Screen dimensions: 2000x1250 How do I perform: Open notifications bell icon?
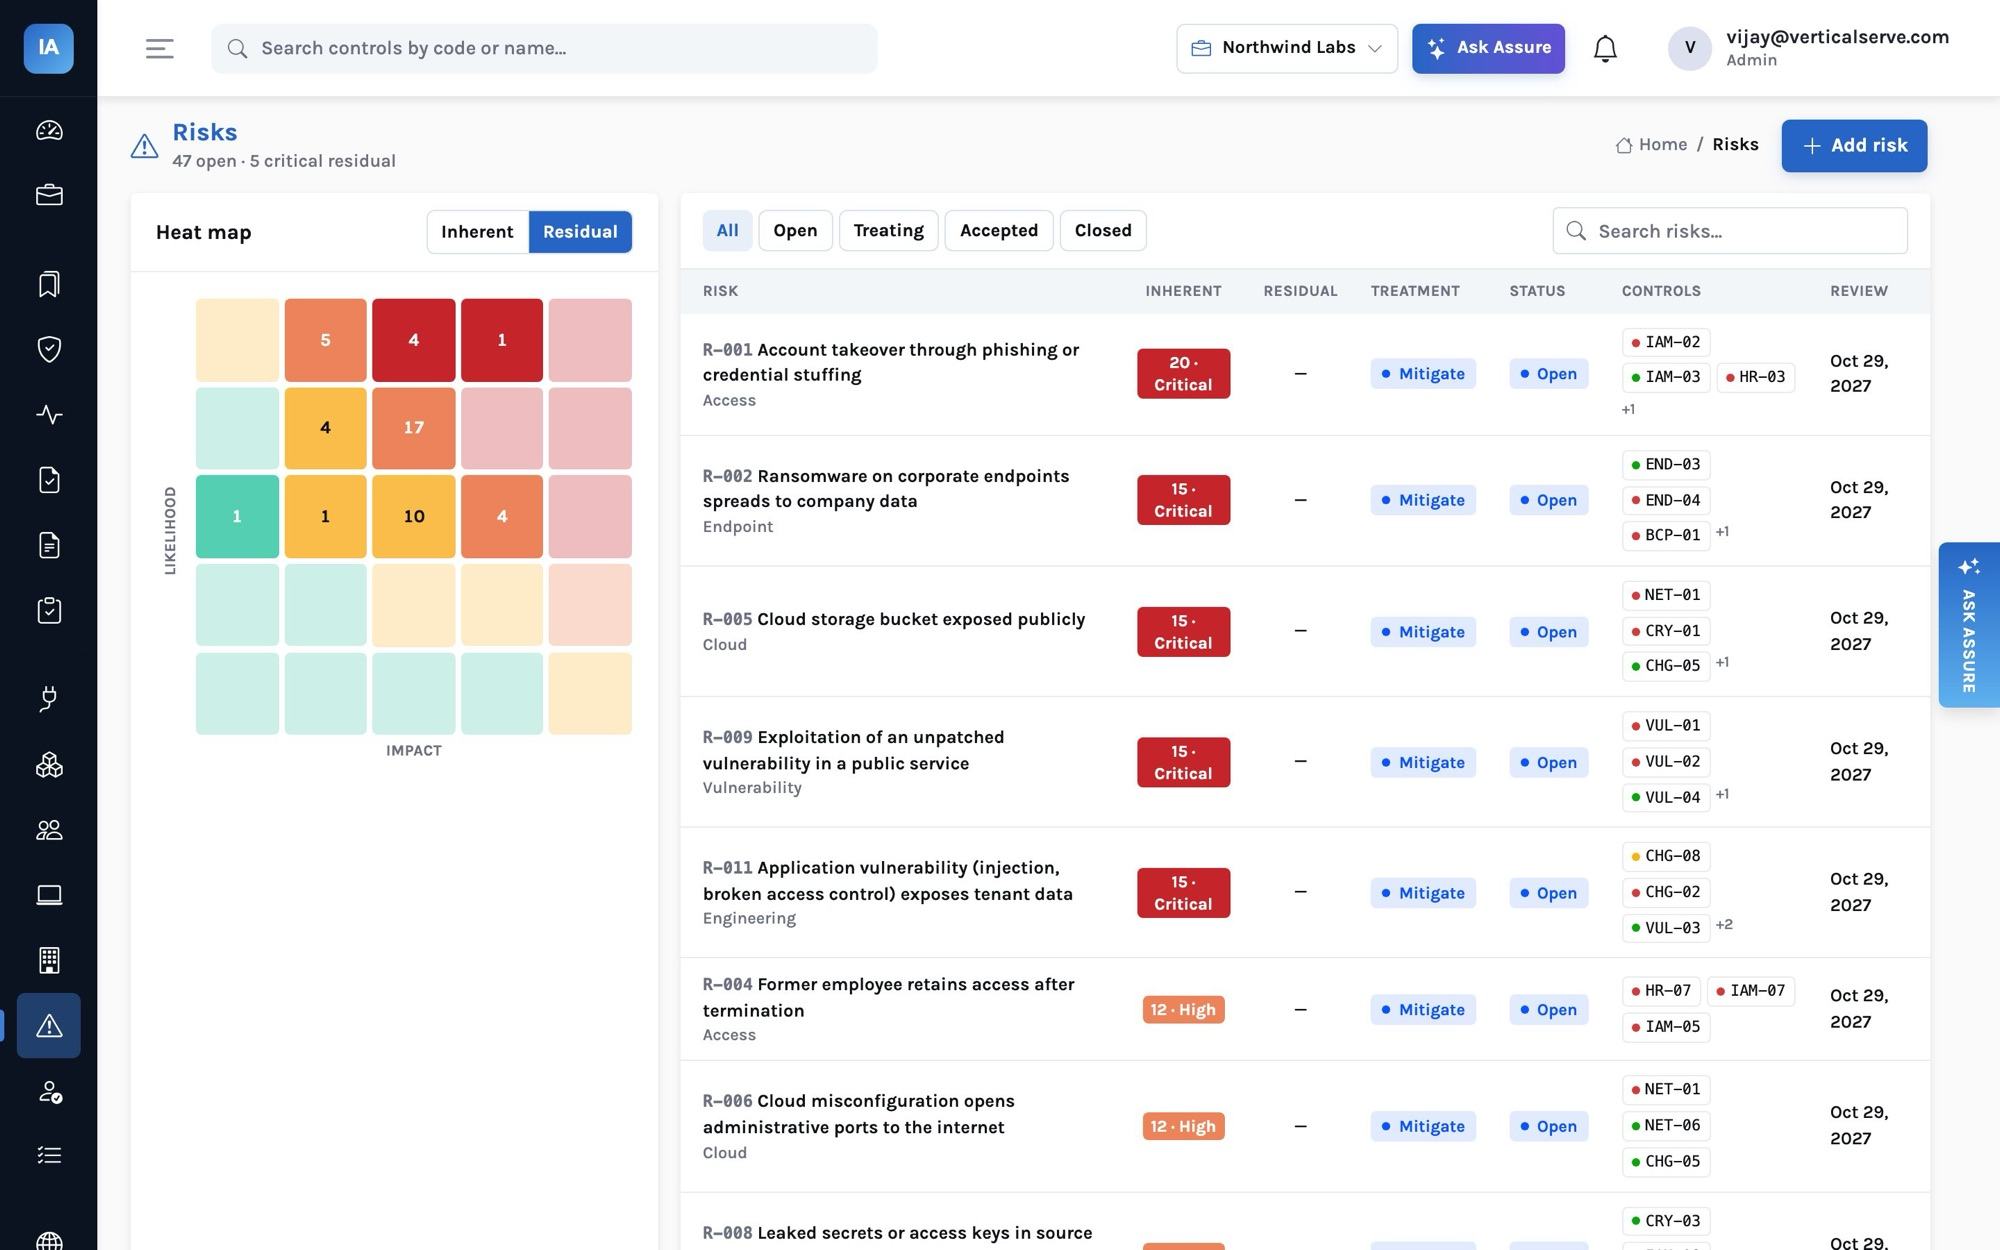[1605, 48]
